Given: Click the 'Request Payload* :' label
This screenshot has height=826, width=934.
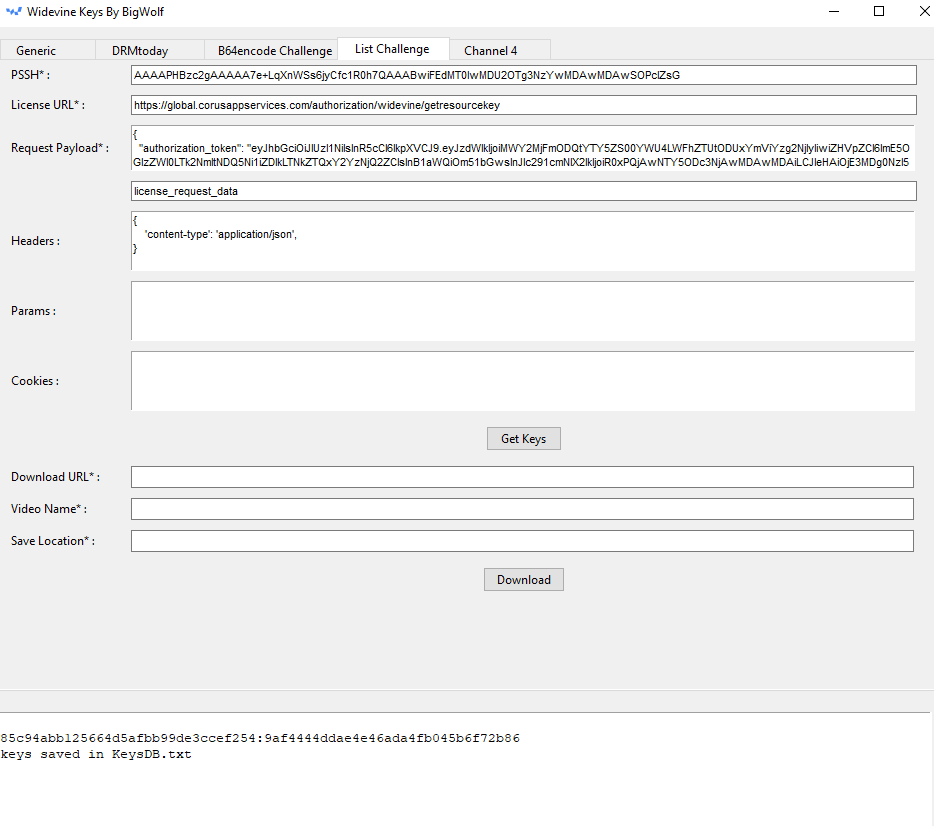Looking at the screenshot, I should pos(60,148).
